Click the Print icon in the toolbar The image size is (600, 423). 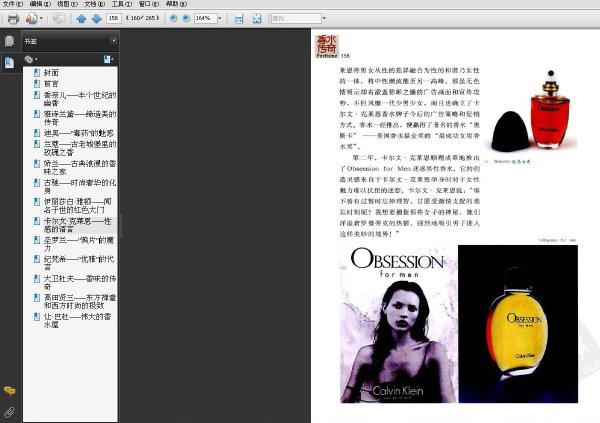(13, 18)
